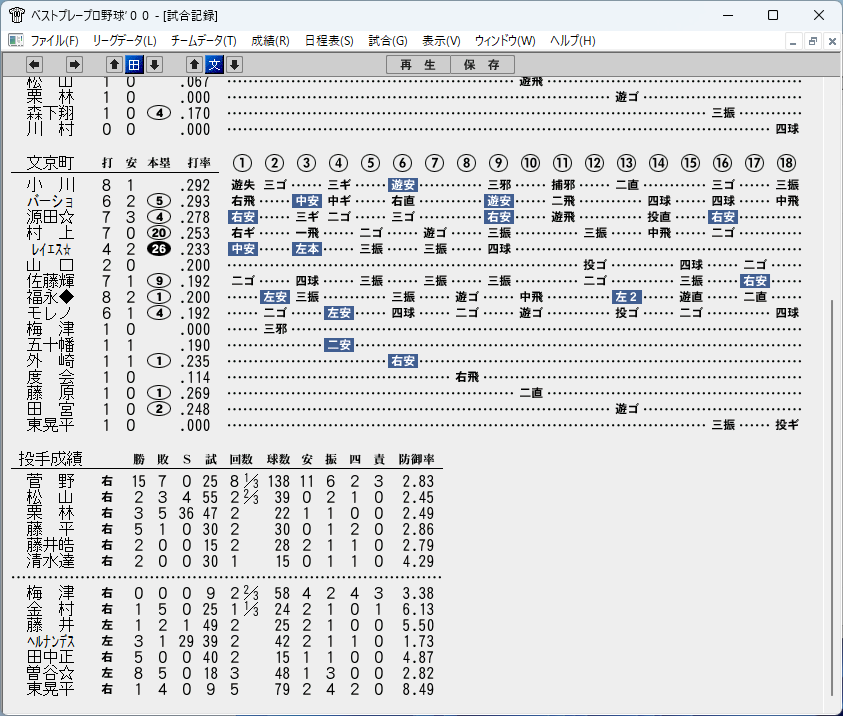
Task: Restore the inner document window
Action: tap(812, 41)
